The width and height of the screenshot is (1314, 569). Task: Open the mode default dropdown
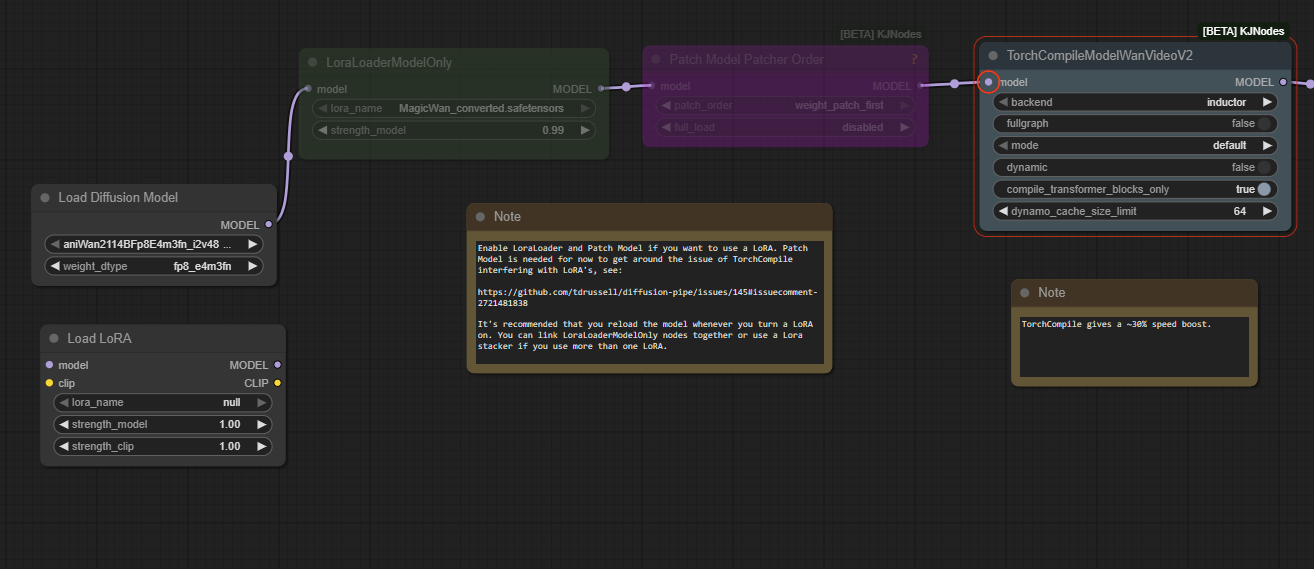tap(1135, 146)
